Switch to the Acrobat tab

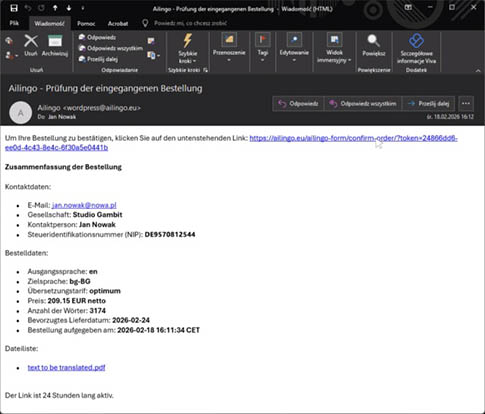pyautogui.click(x=118, y=23)
